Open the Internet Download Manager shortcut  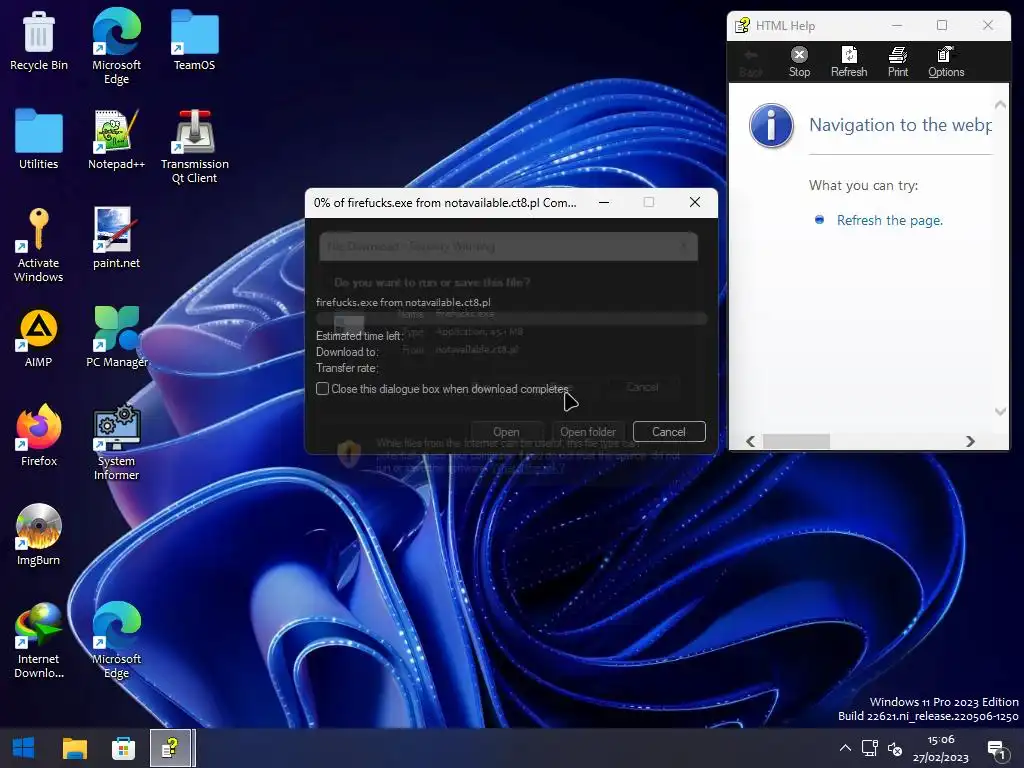click(39, 641)
